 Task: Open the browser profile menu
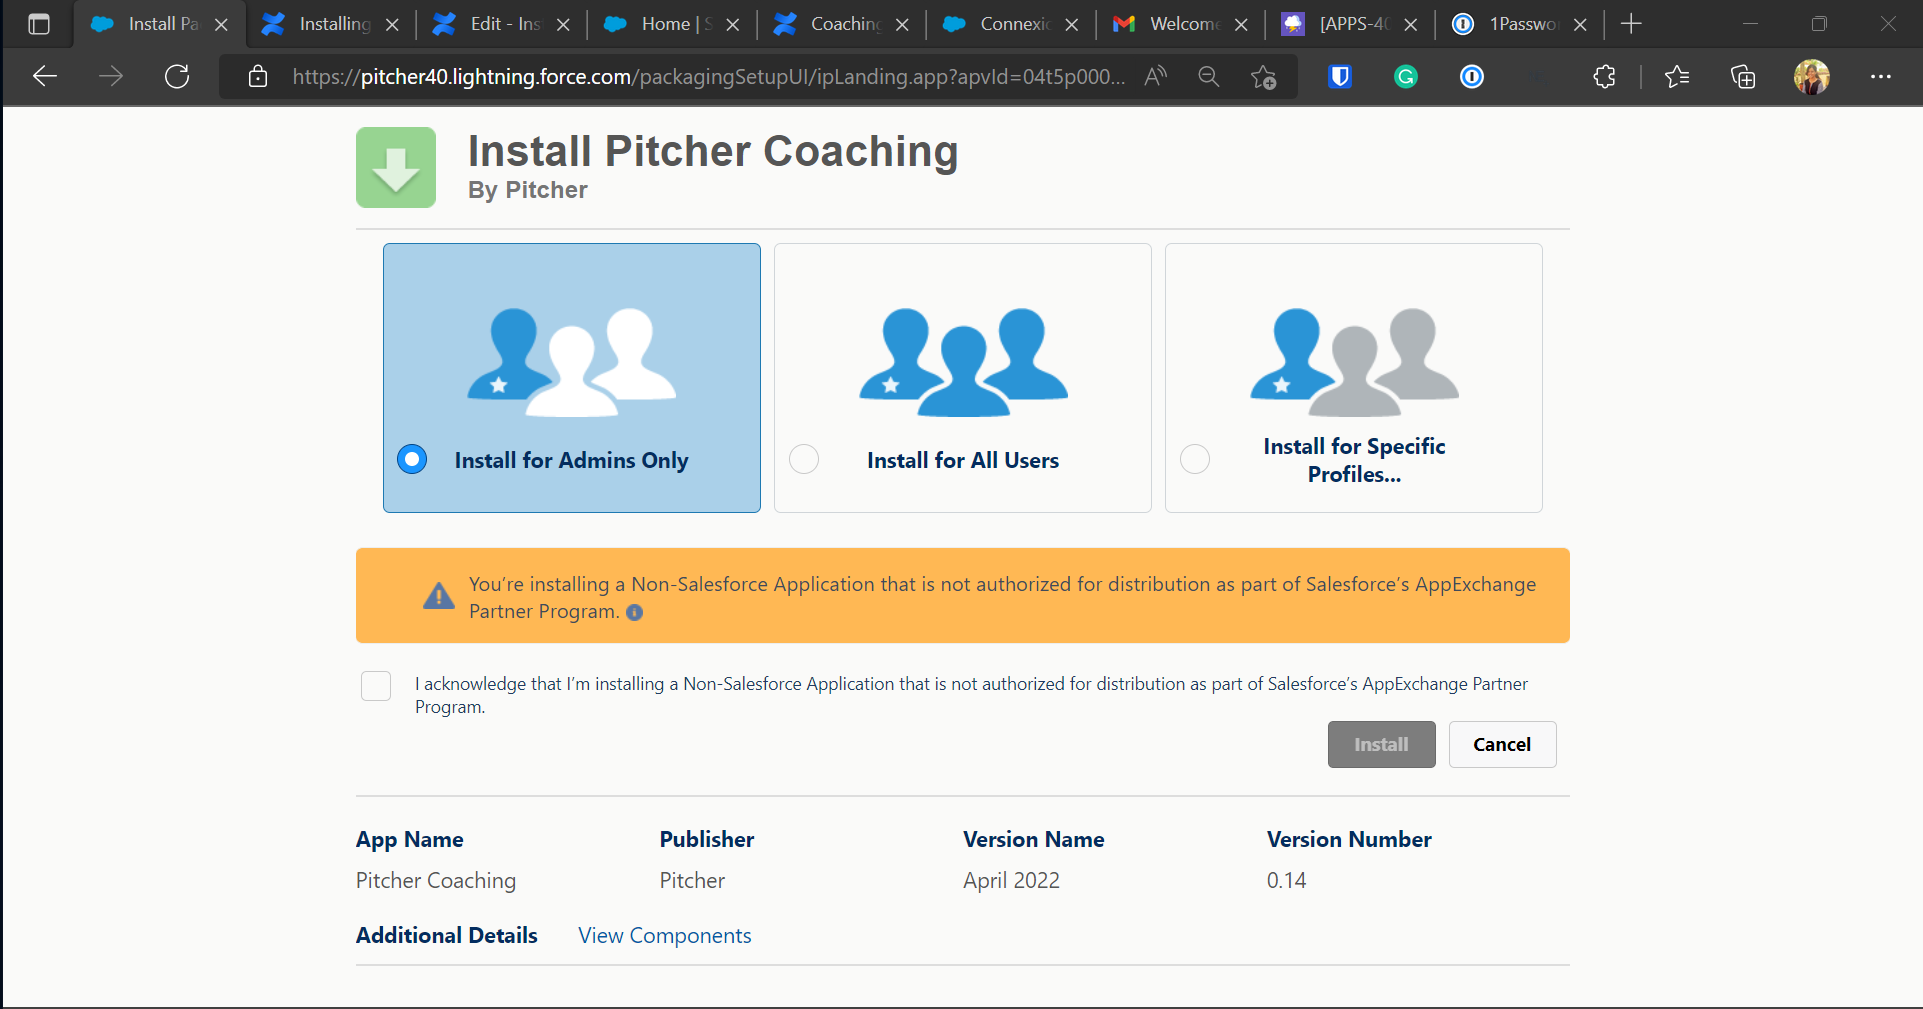click(x=1812, y=76)
